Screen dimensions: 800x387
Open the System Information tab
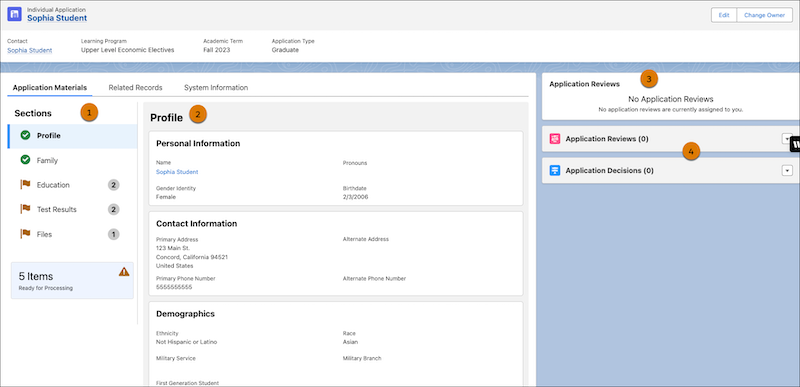216,88
